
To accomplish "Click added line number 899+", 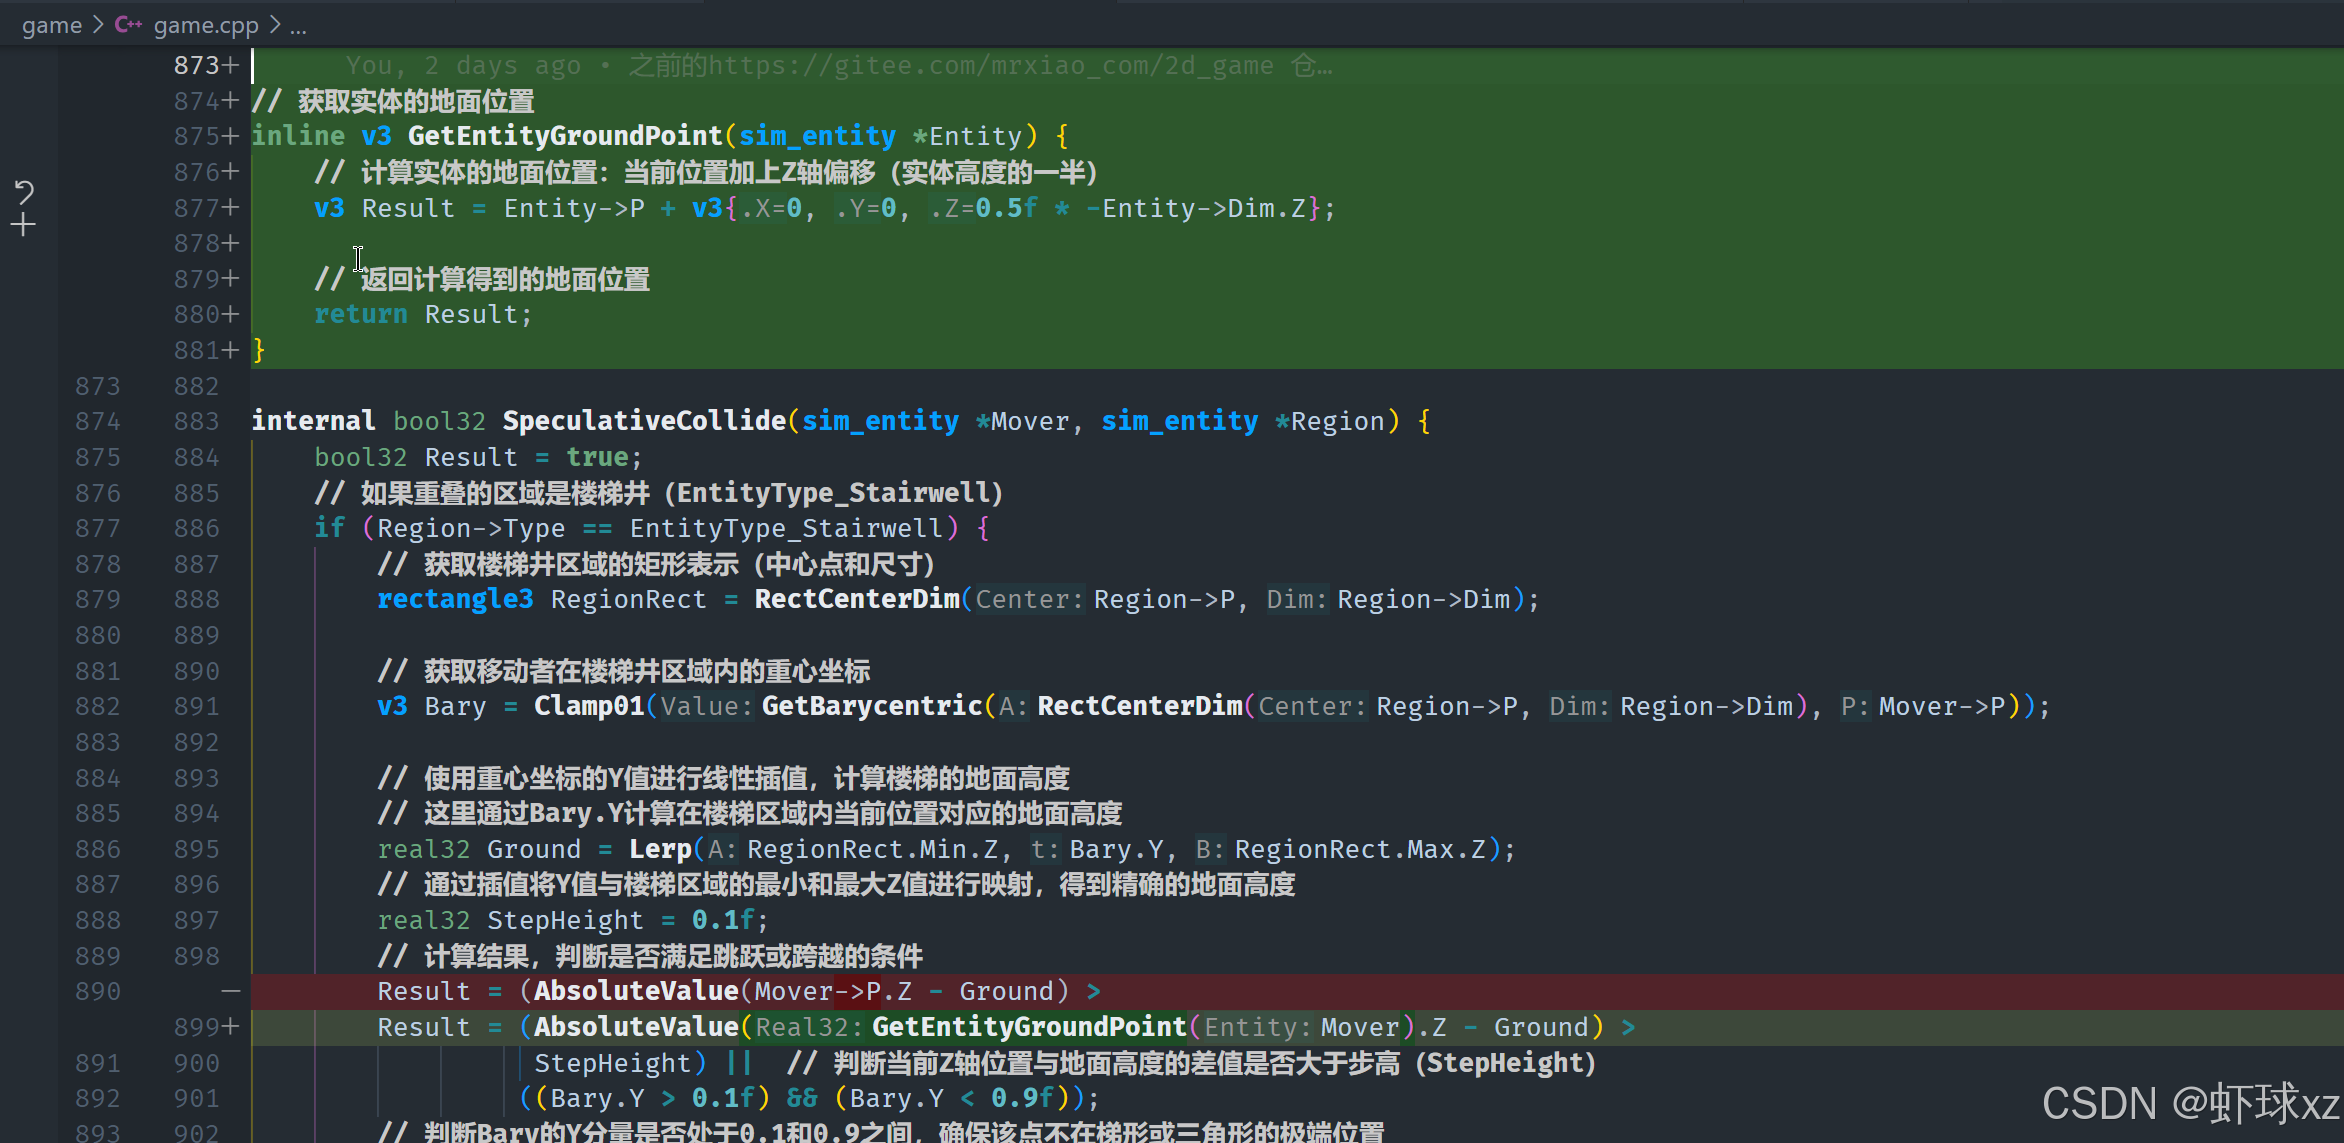I will [206, 1027].
